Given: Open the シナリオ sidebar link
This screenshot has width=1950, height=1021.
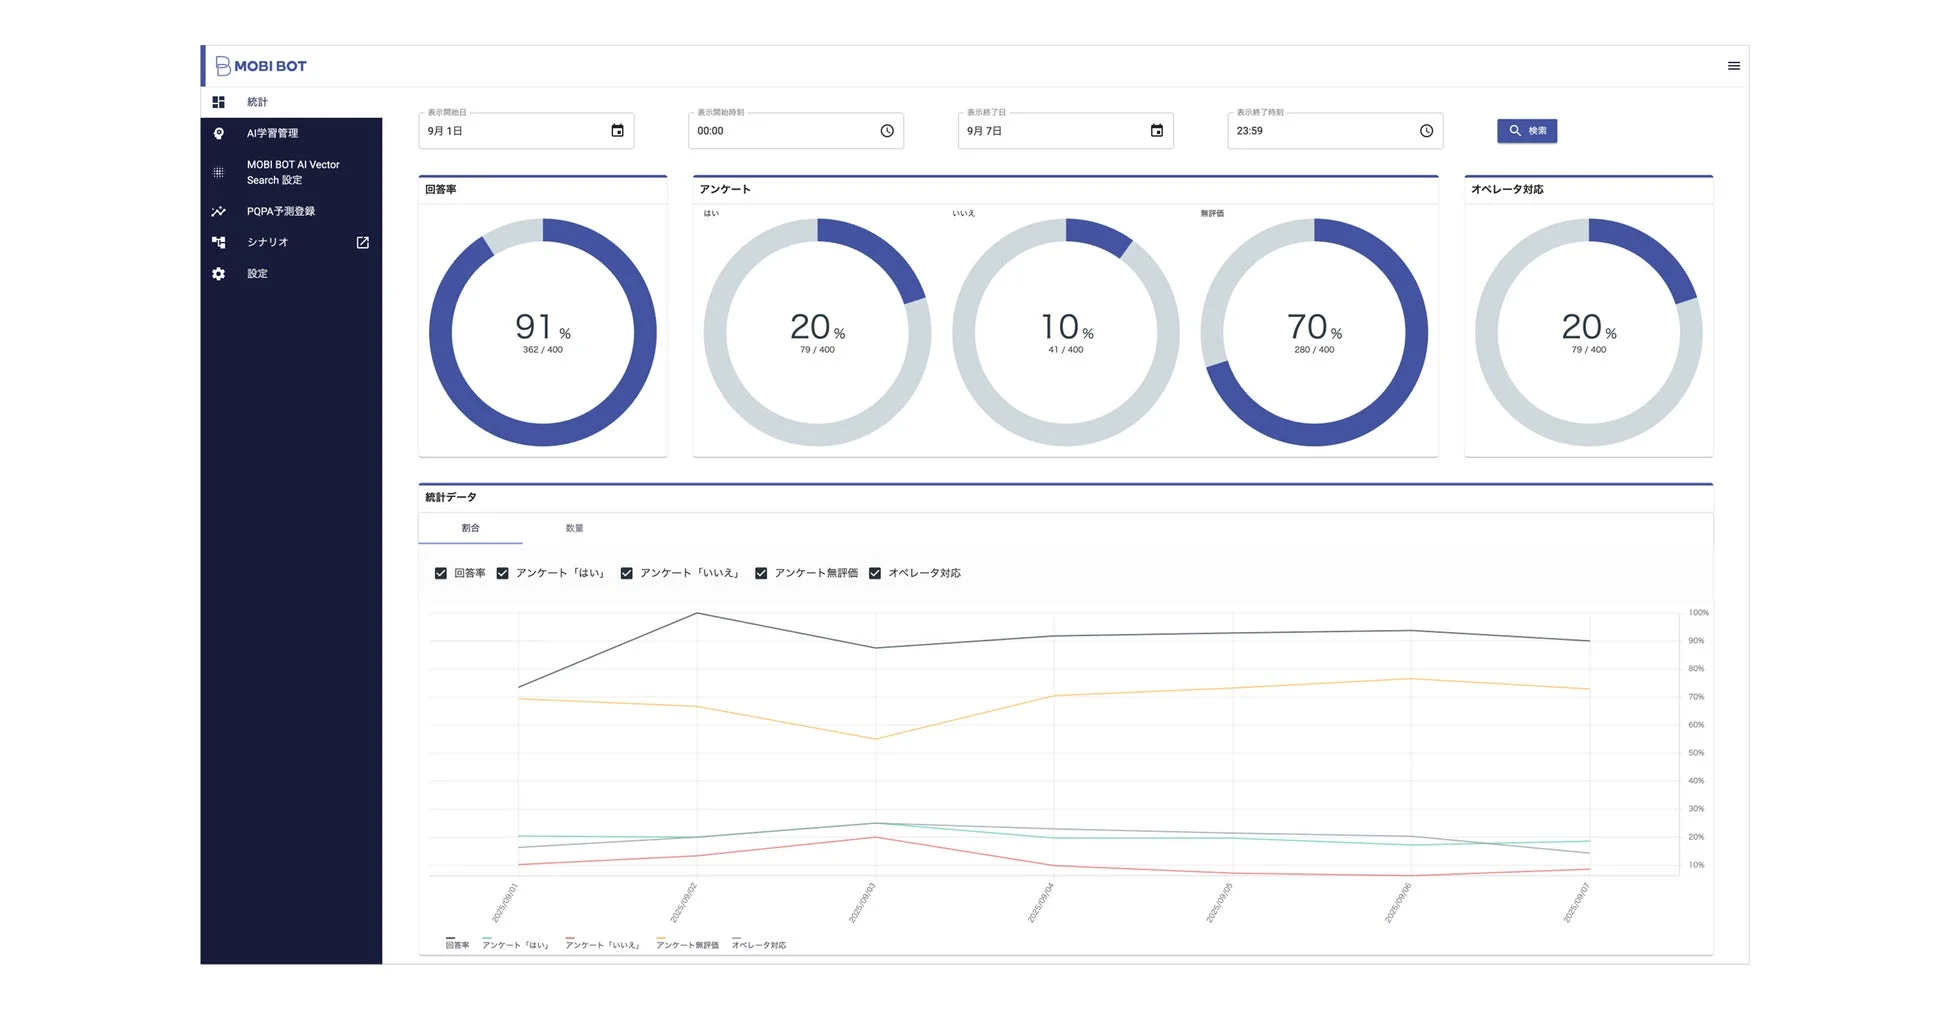Looking at the screenshot, I should point(267,242).
